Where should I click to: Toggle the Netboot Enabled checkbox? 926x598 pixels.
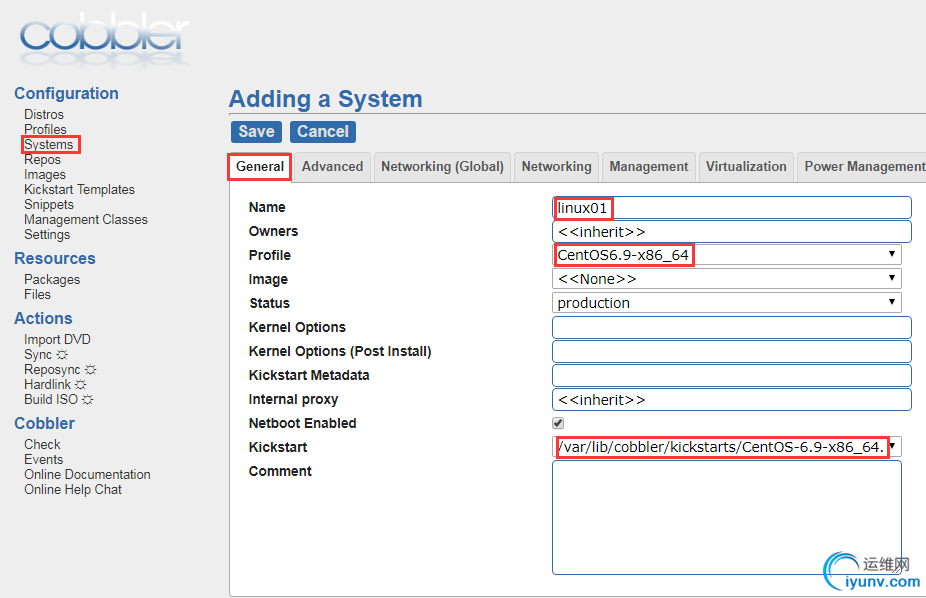[558, 423]
